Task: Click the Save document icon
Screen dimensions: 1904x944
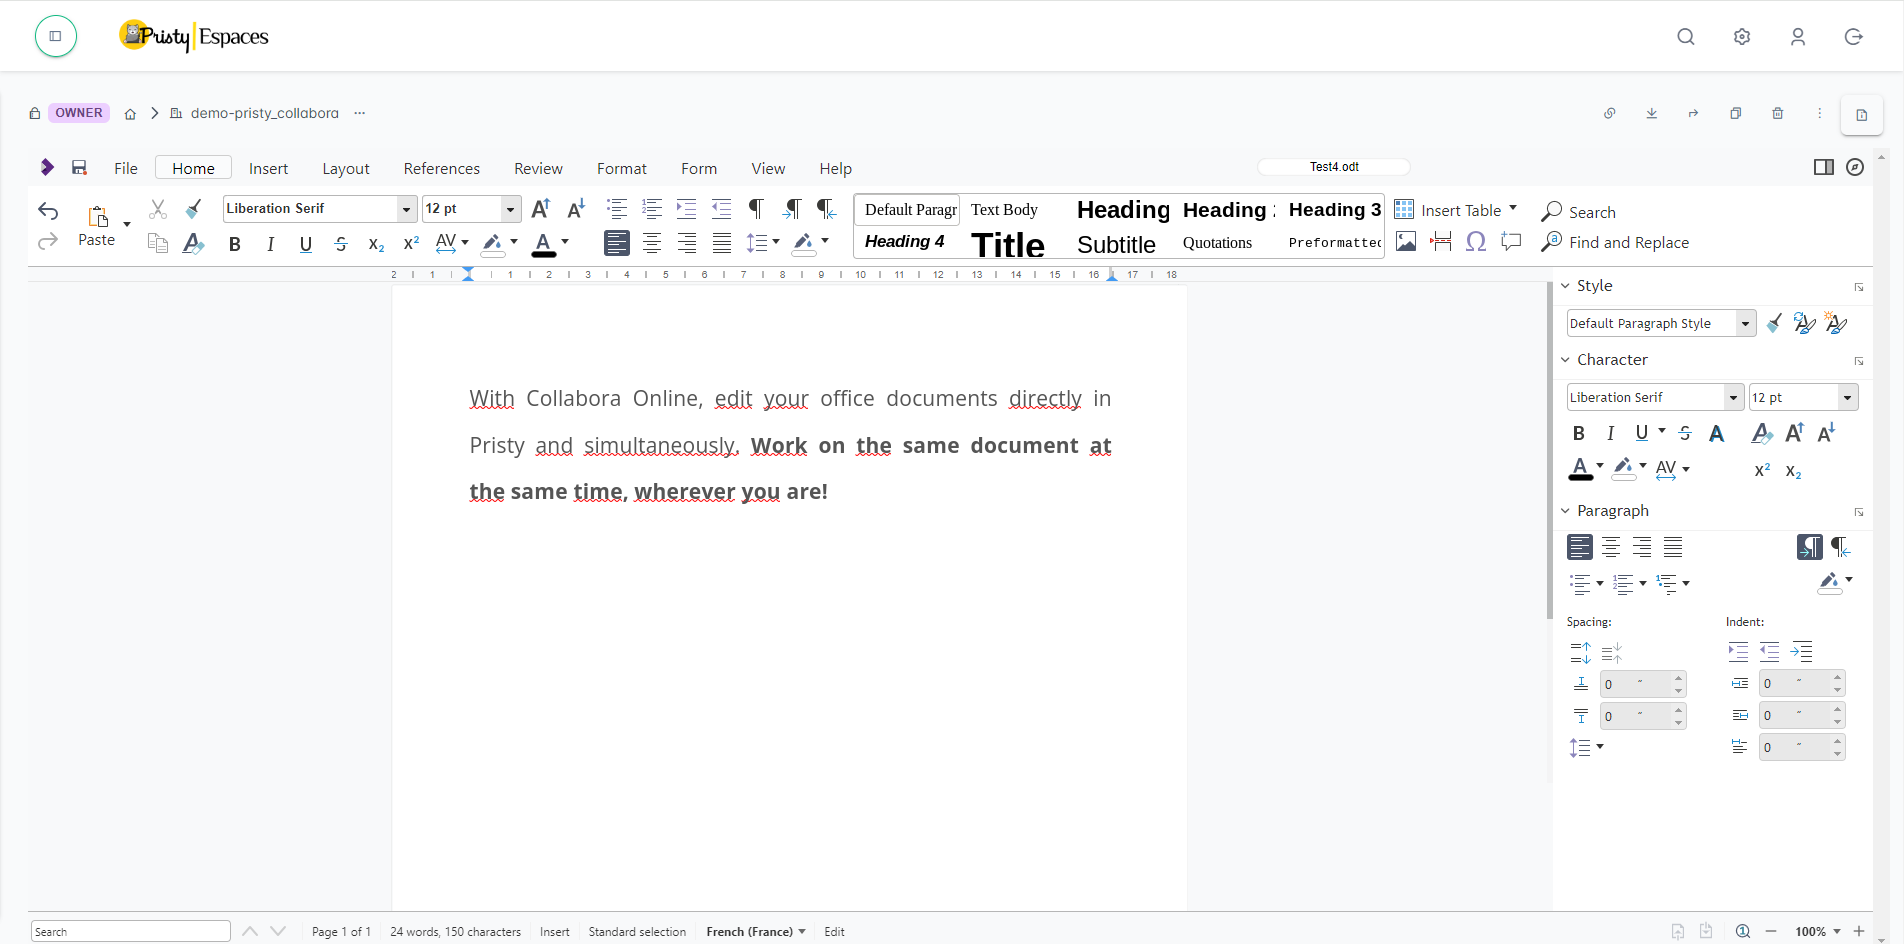Action: pyautogui.click(x=79, y=168)
